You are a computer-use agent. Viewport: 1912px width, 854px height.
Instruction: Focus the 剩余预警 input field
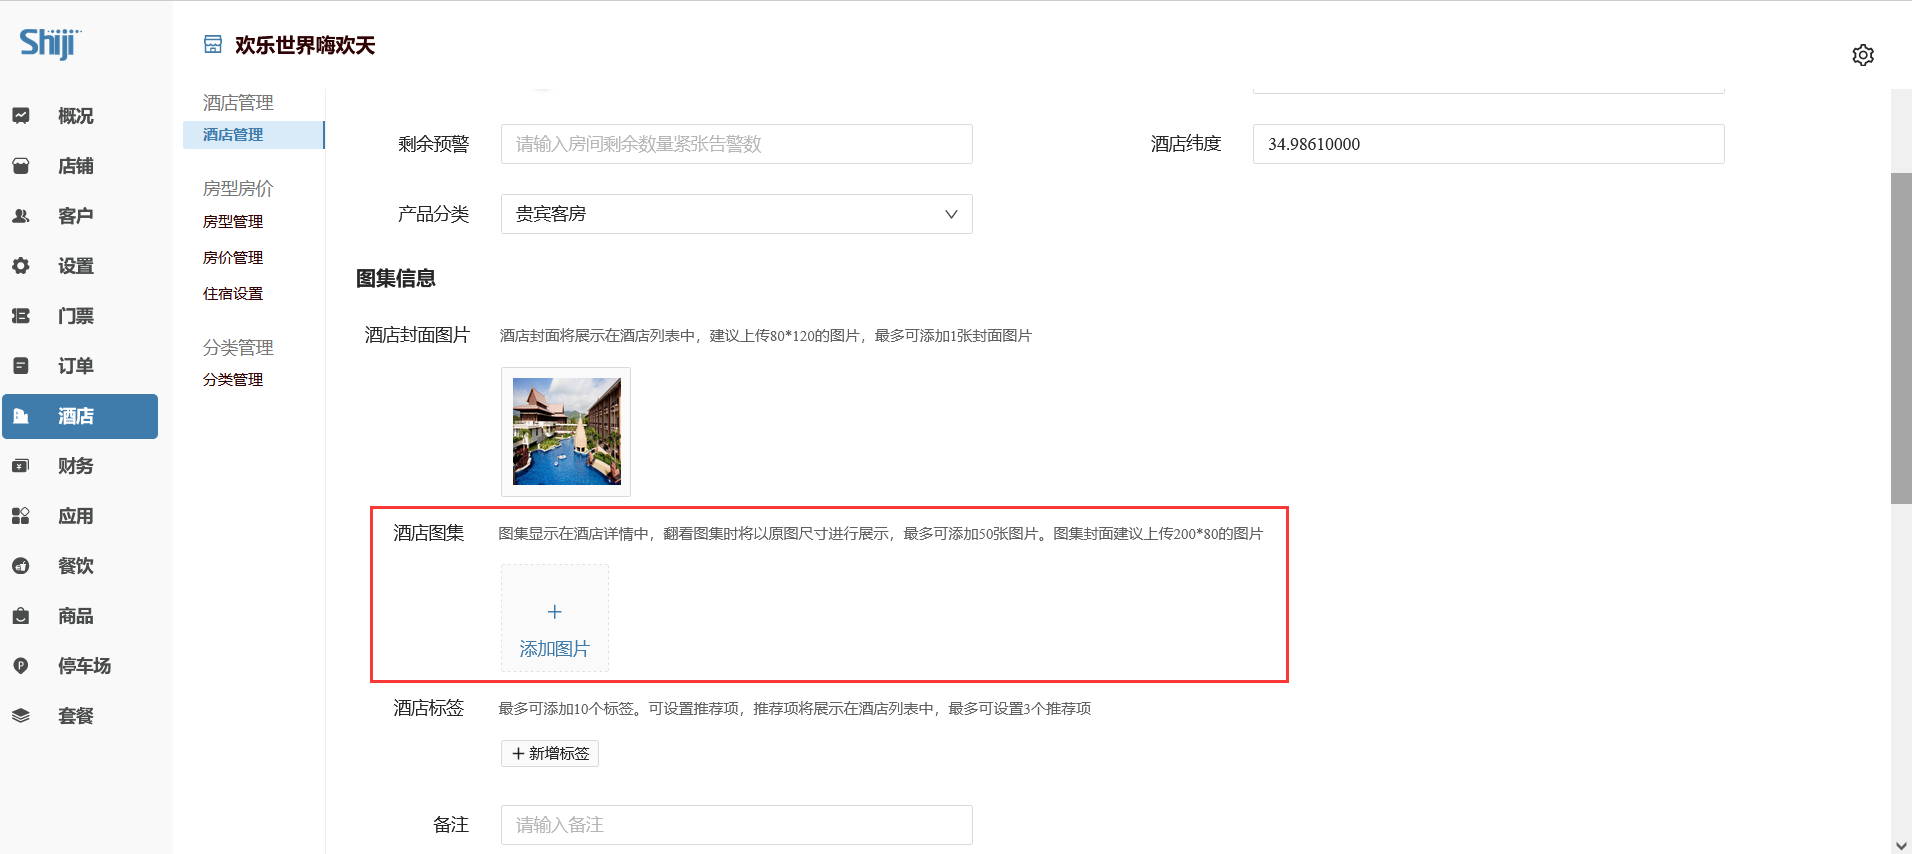pos(736,144)
